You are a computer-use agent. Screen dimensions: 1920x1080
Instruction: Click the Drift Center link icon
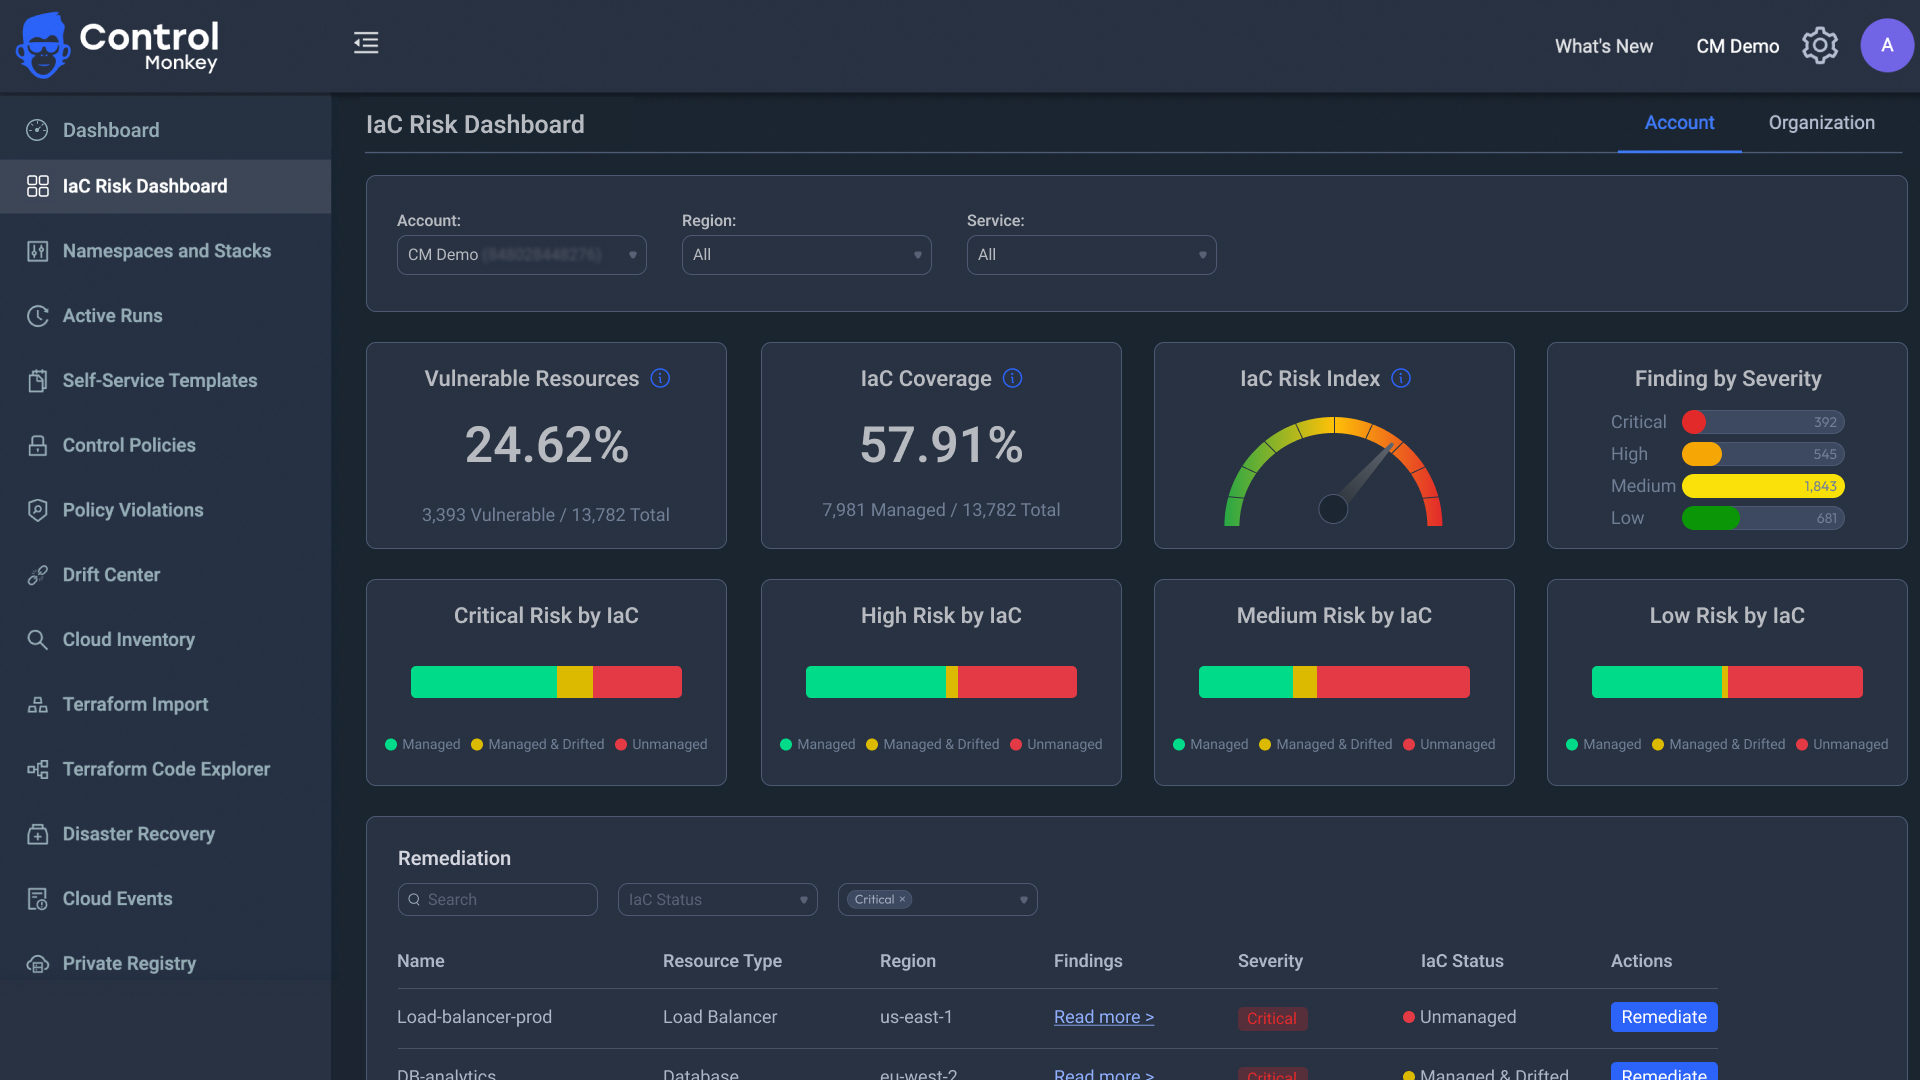point(37,575)
